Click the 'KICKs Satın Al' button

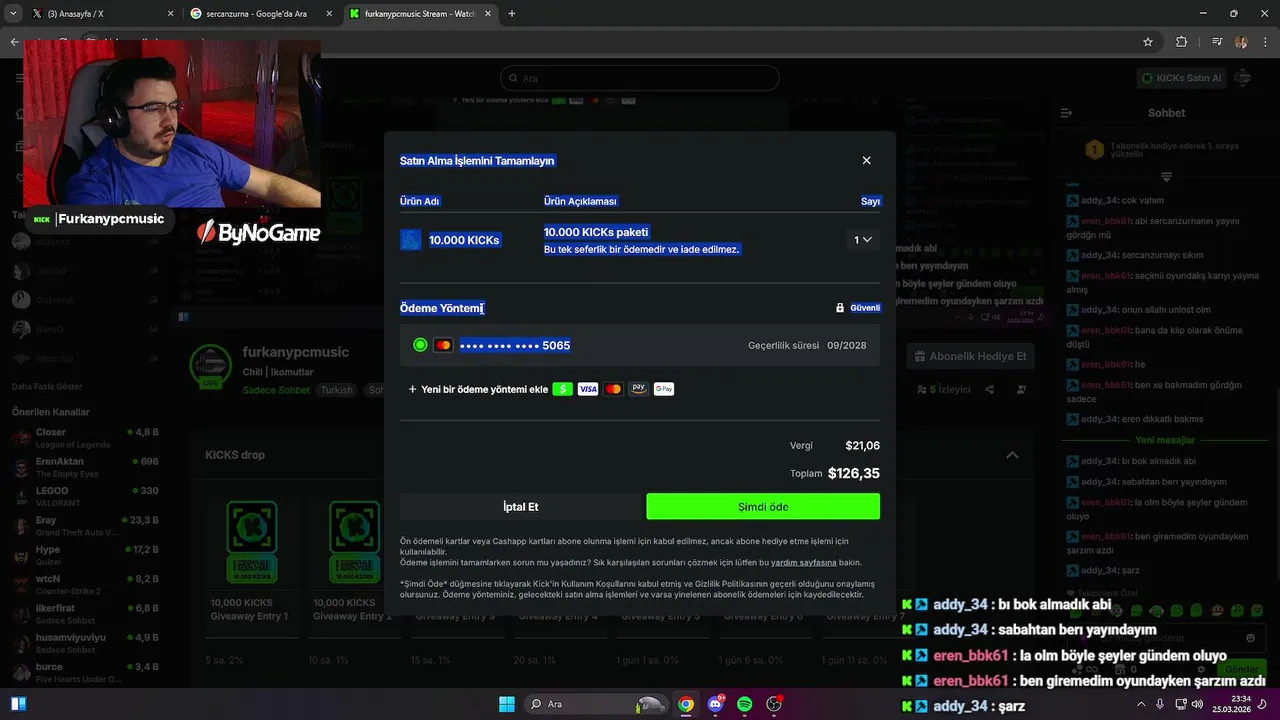pos(1182,78)
